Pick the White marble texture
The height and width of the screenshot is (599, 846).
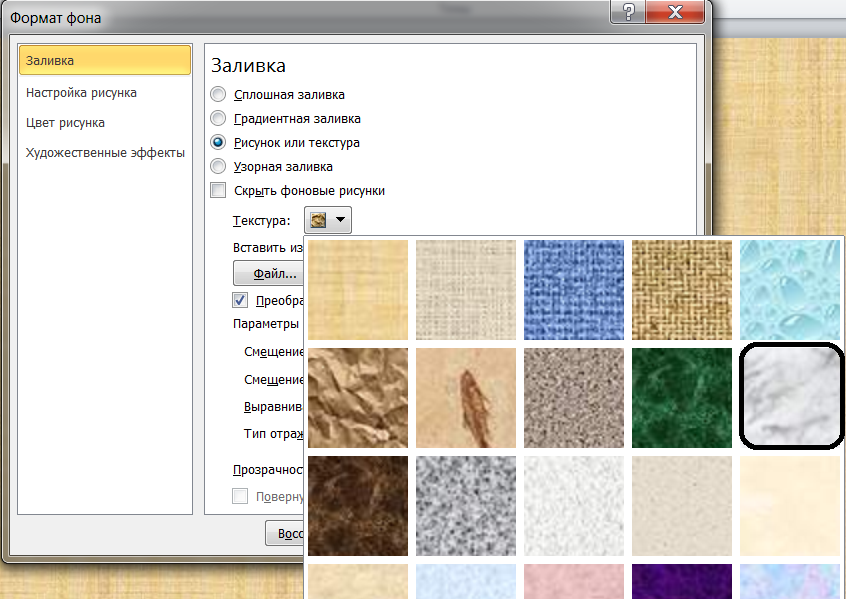point(790,396)
